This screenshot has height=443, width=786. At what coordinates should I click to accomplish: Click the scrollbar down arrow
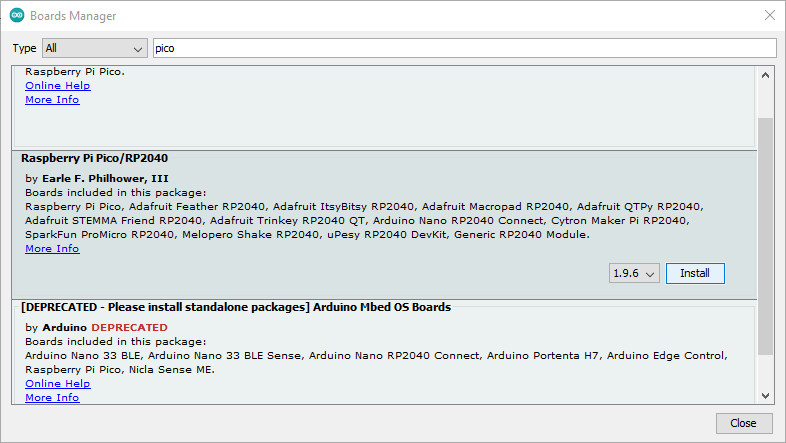[765, 396]
